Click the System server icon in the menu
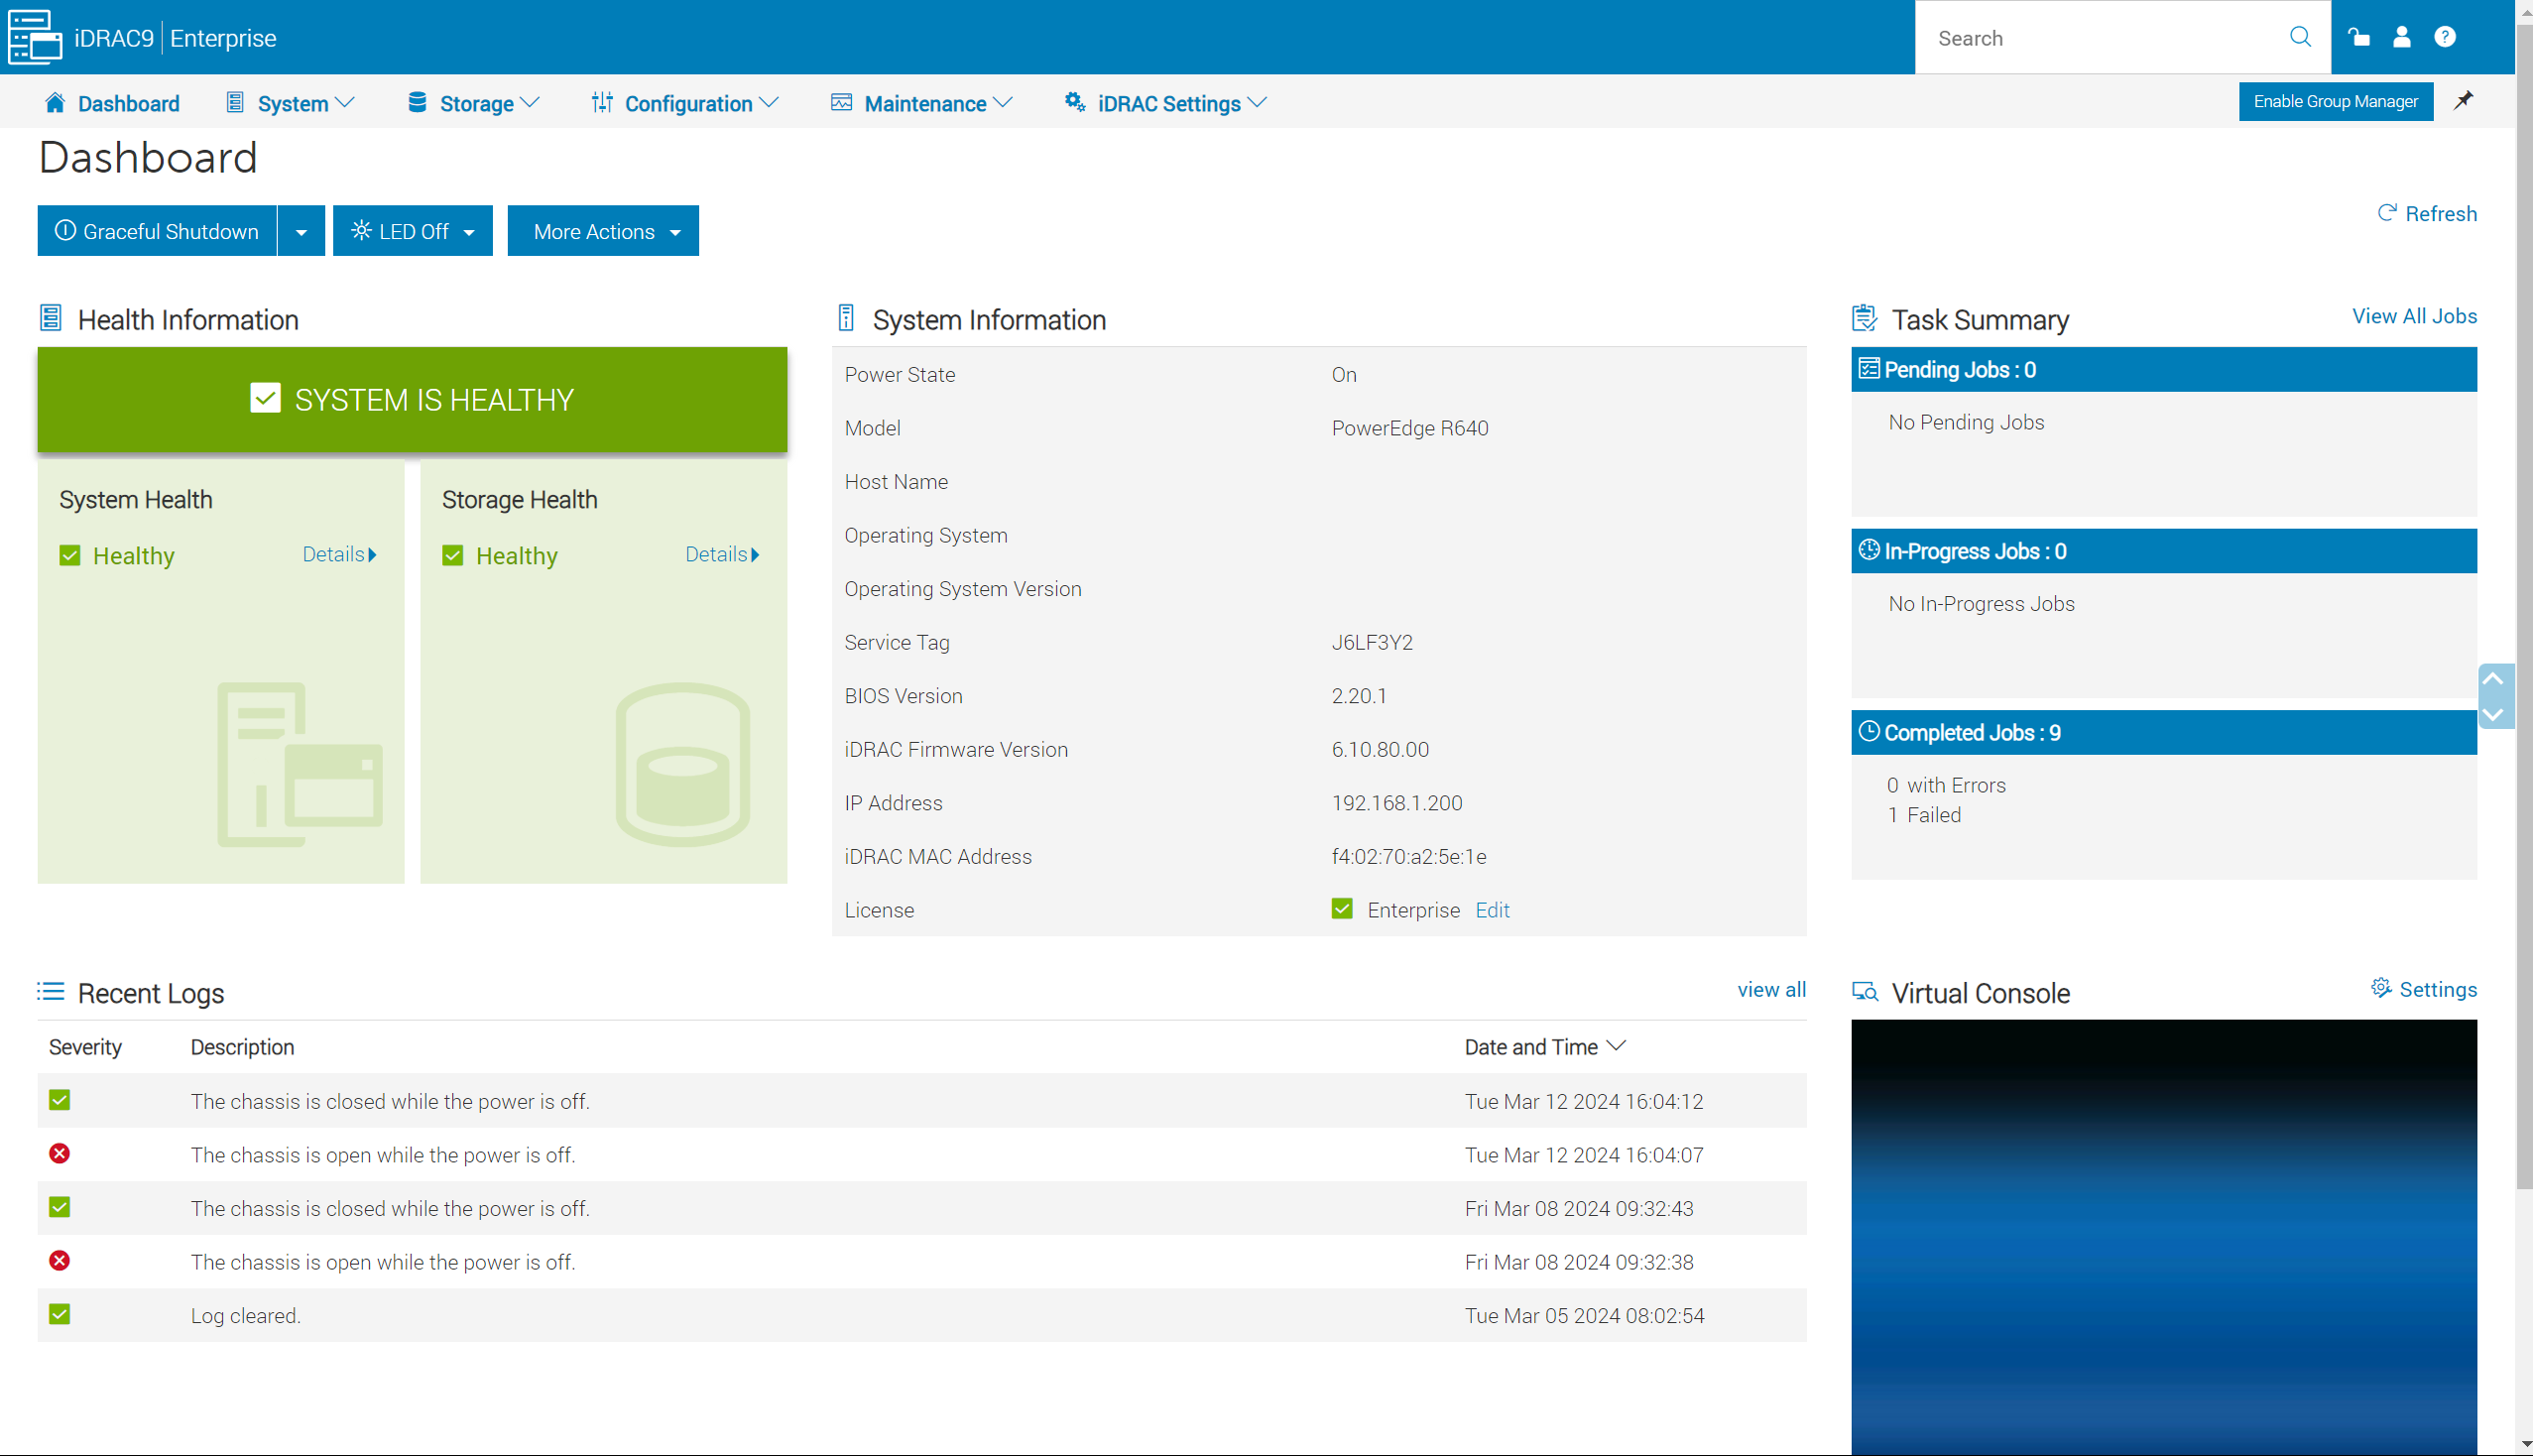Screen dimensions: 2533x1456 point(235,102)
